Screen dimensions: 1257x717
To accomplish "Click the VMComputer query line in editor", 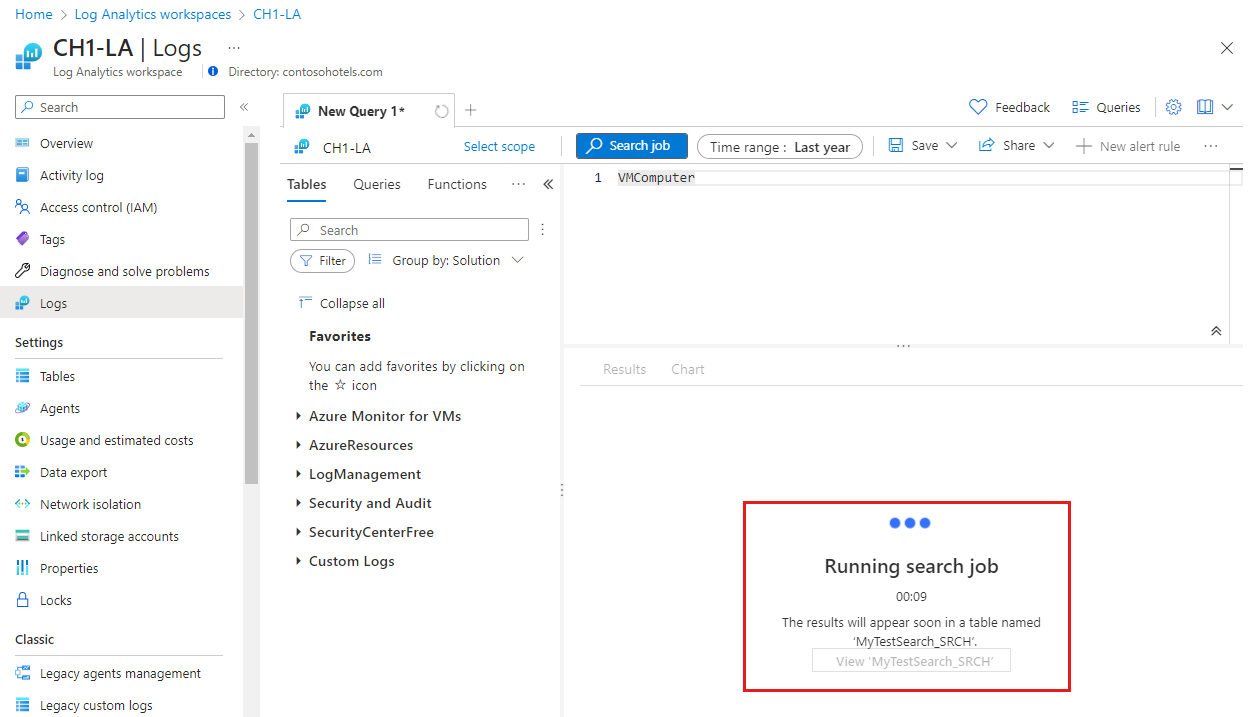I will pos(656,177).
